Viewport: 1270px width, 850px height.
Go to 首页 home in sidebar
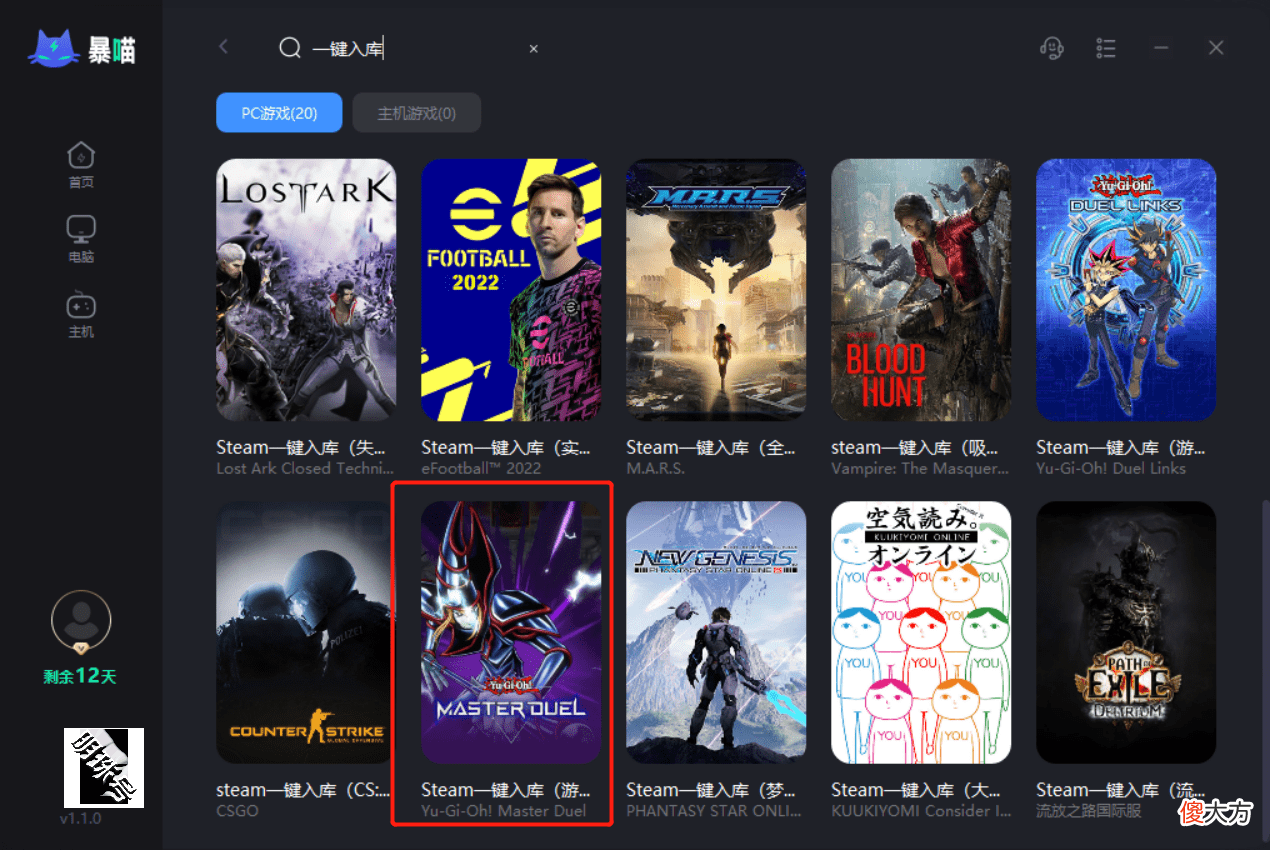click(81, 165)
